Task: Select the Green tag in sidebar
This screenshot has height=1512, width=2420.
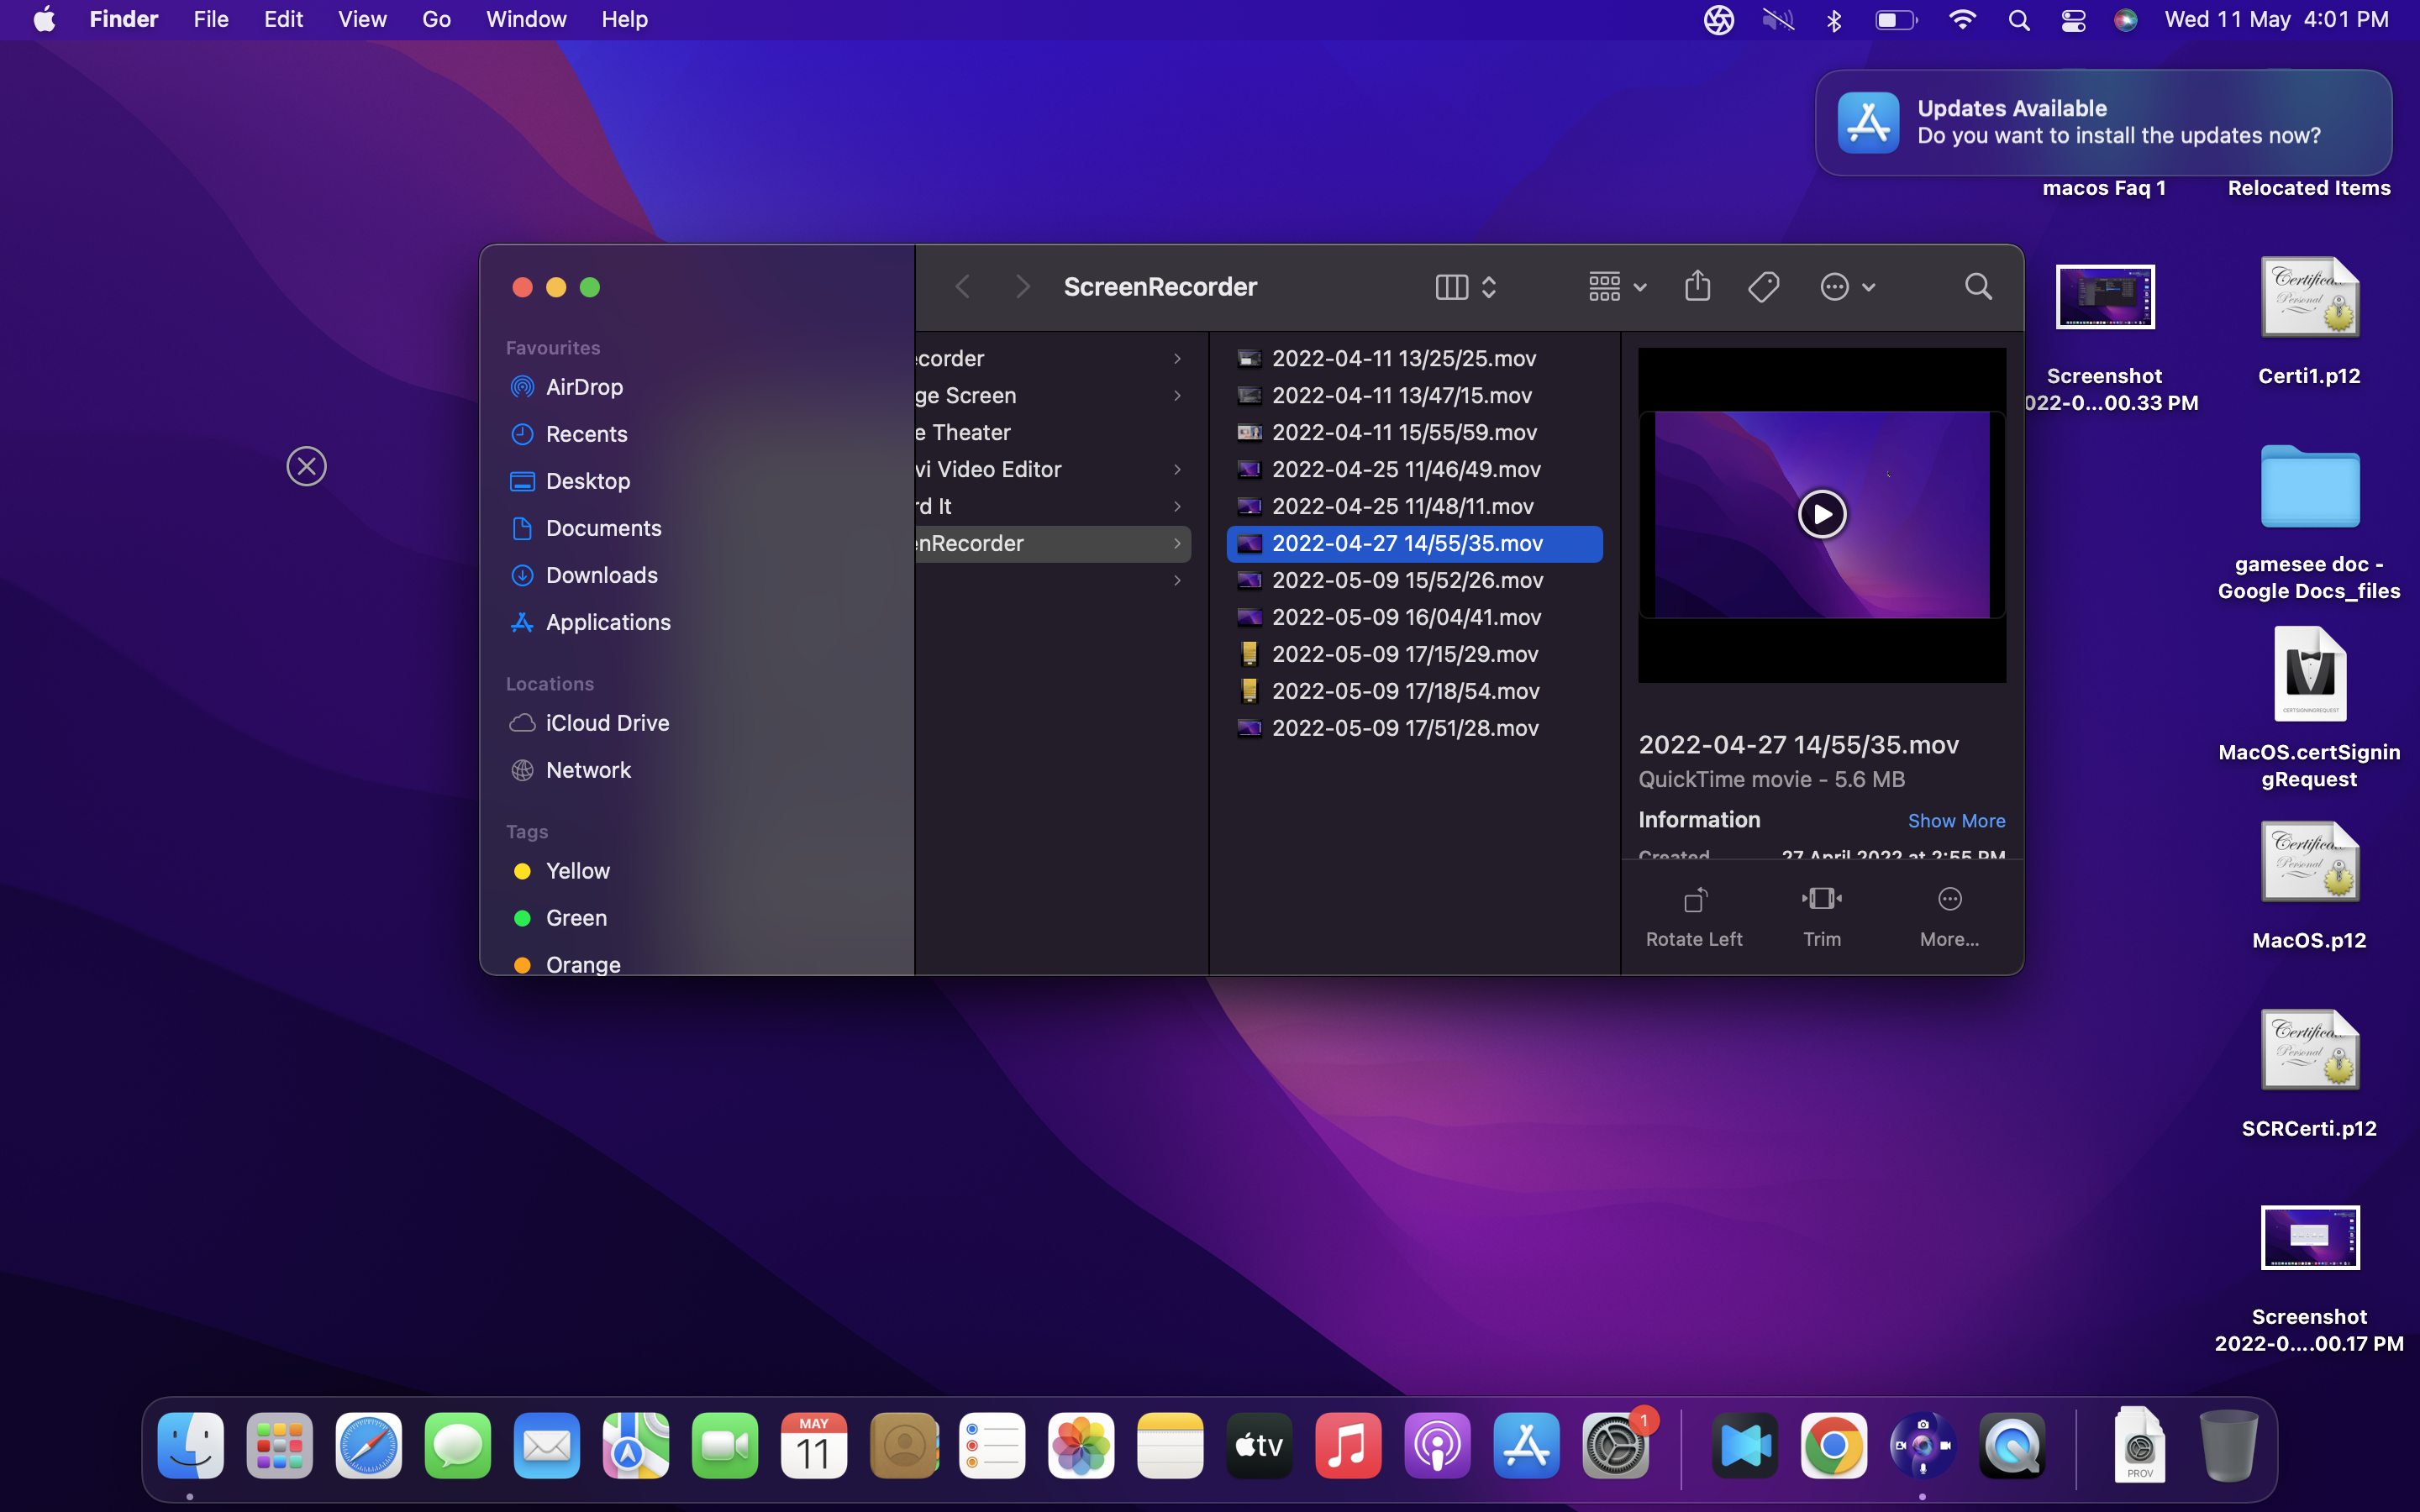Action: (x=575, y=916)
